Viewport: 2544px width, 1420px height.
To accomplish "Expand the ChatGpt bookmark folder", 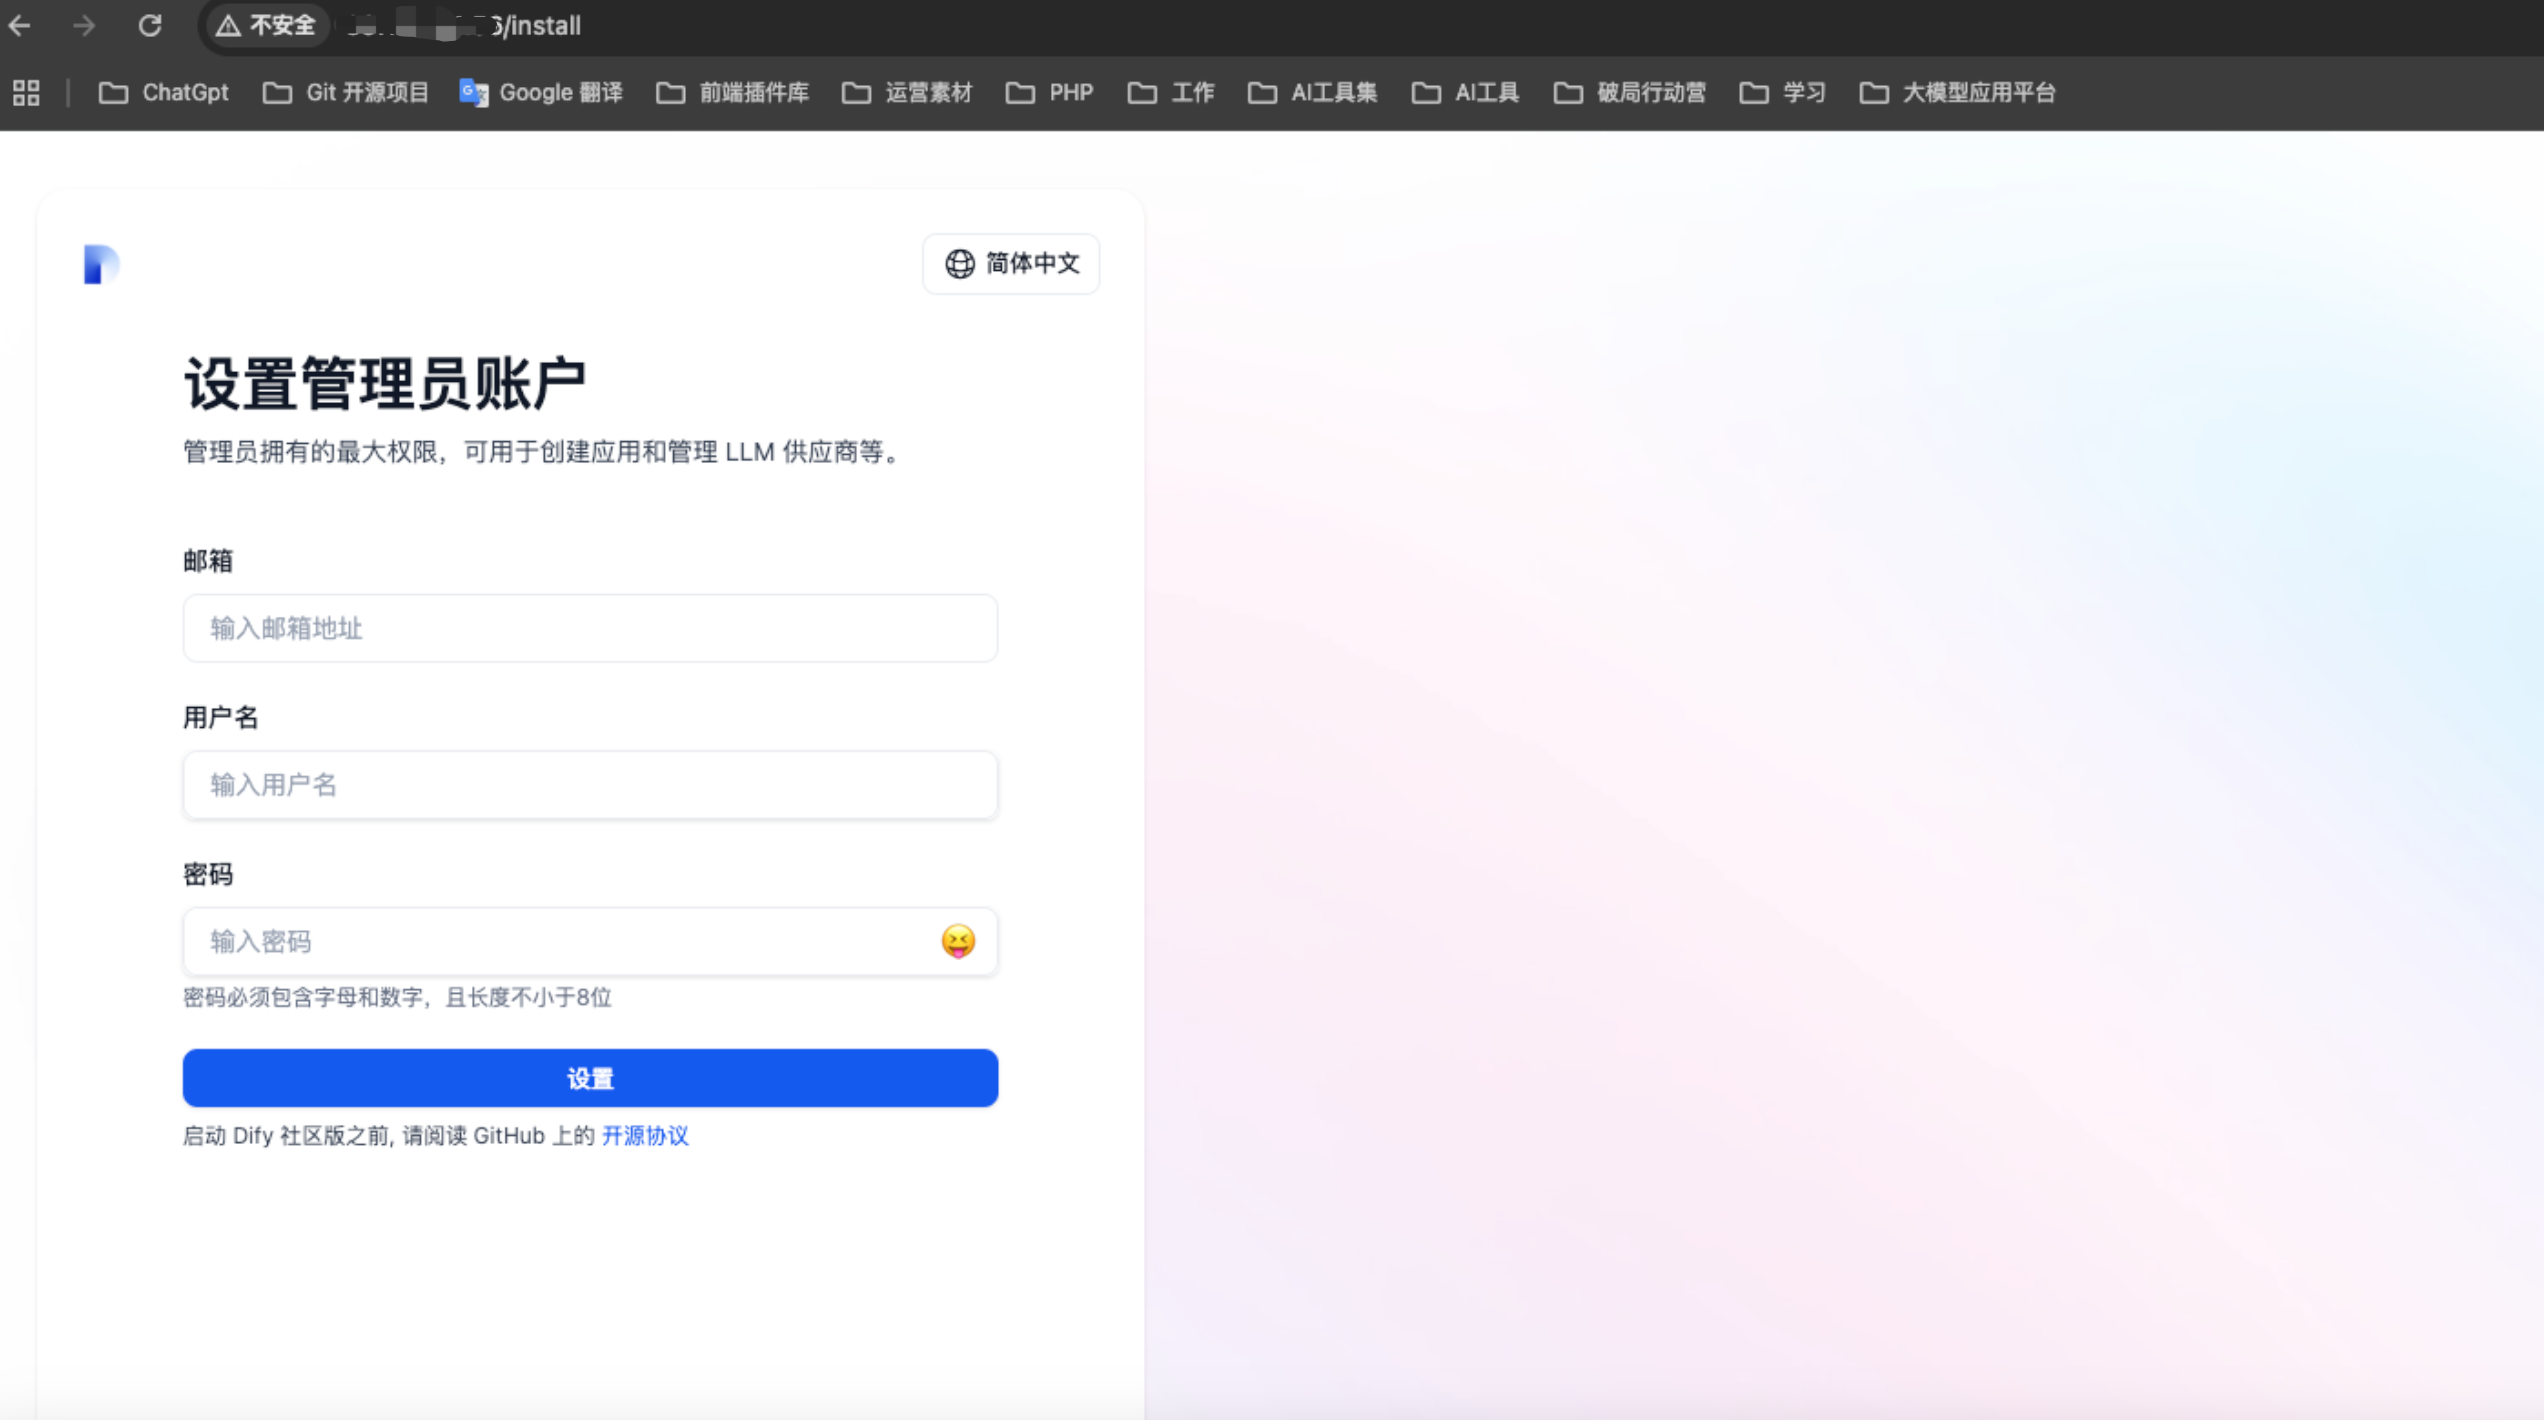I will coord(164,93).
